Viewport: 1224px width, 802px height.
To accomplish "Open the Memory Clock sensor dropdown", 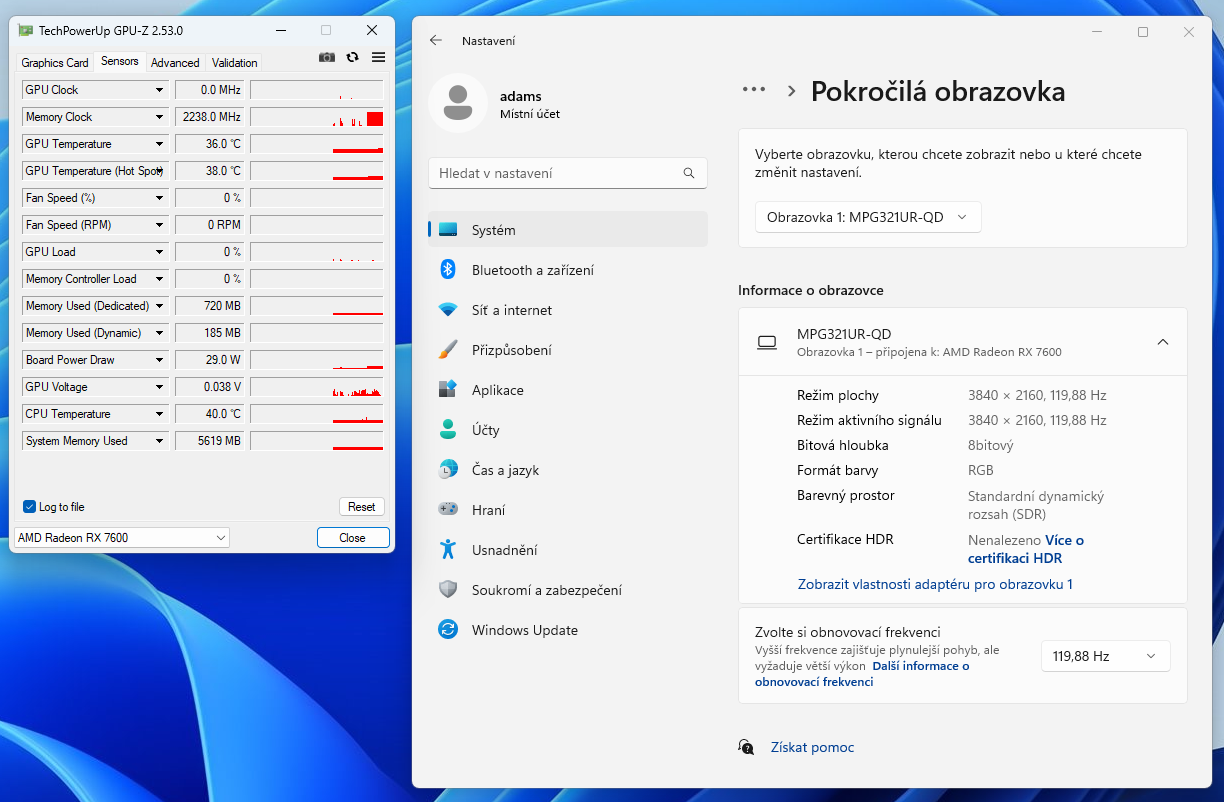I will pyautogui.click(x=159, y=117).
